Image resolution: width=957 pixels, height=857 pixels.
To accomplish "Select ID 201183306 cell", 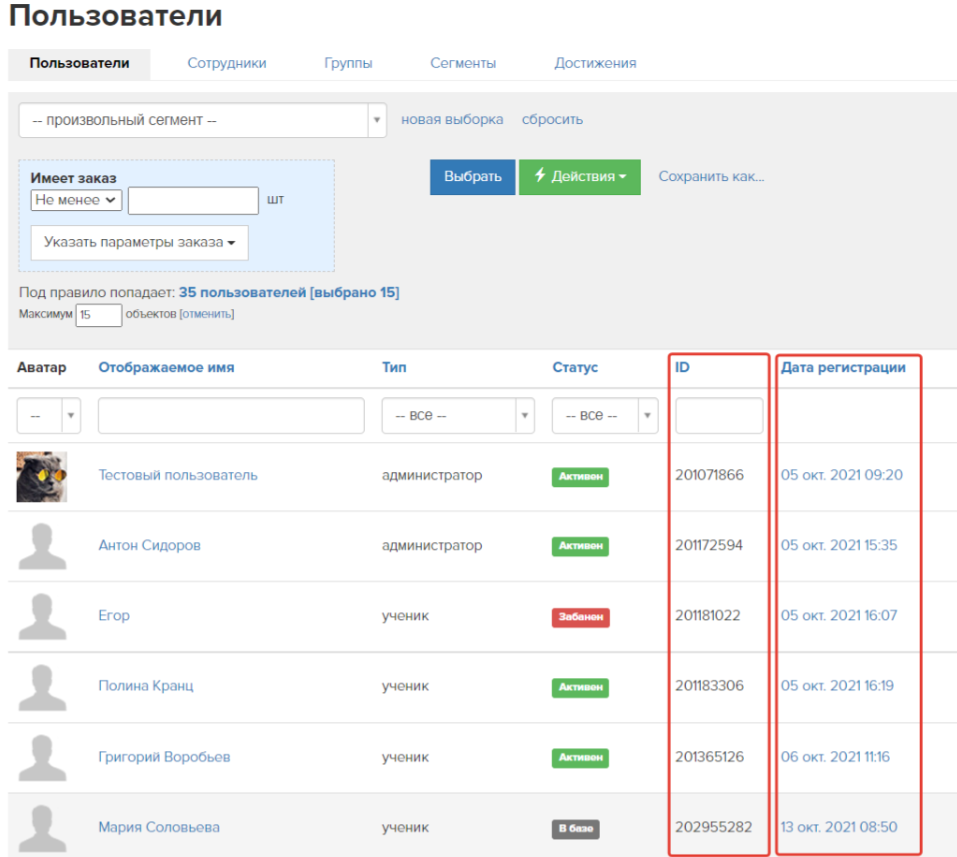I will pyautogui.click(x=709, y=686).
